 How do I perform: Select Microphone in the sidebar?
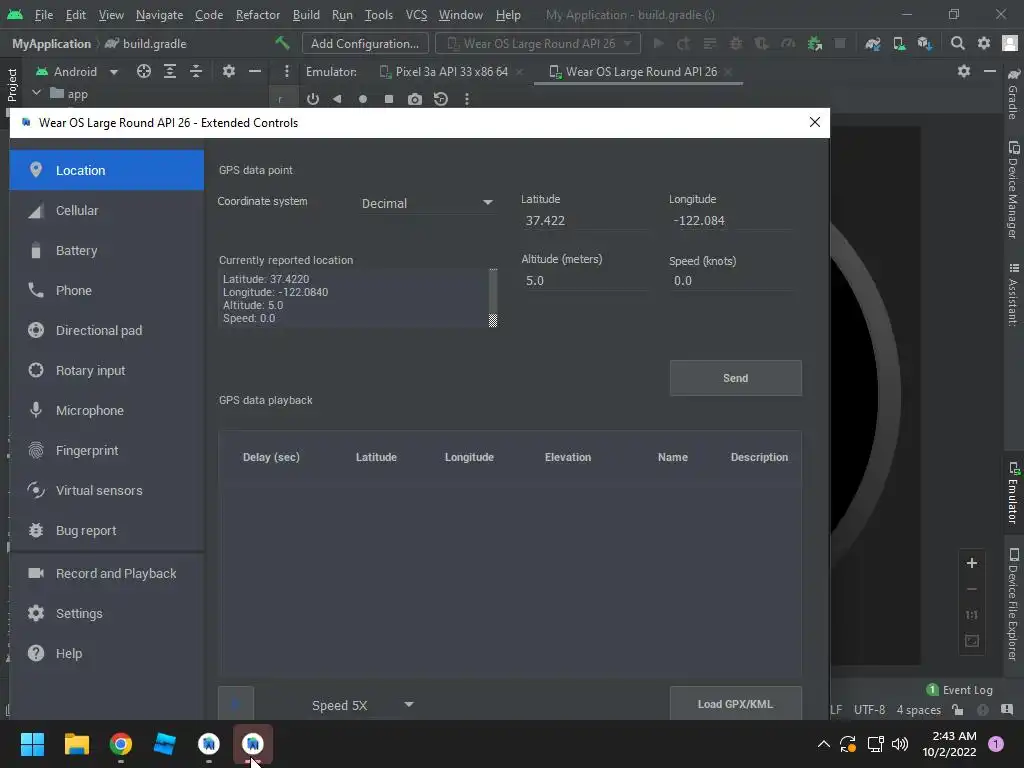pos(106,410)
